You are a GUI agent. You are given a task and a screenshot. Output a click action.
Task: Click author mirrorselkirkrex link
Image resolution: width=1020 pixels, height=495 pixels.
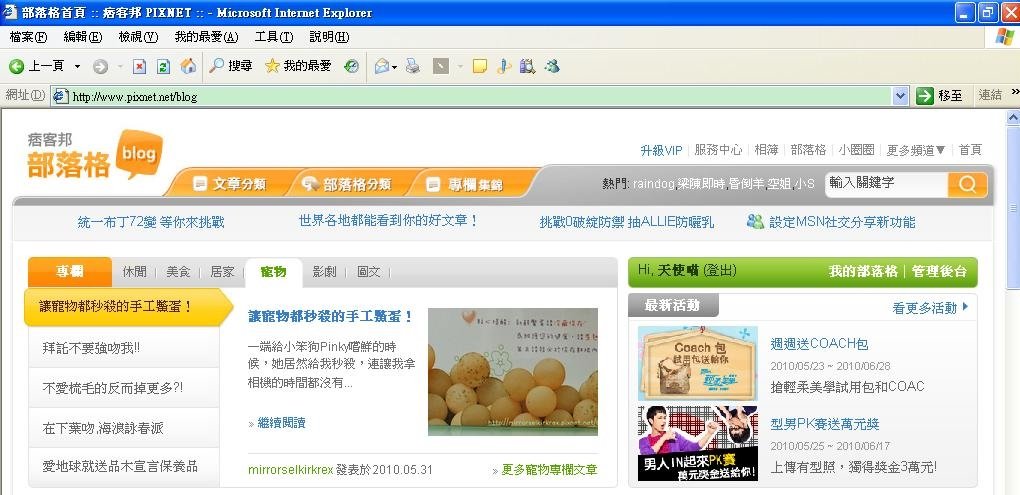pos(291,470)
